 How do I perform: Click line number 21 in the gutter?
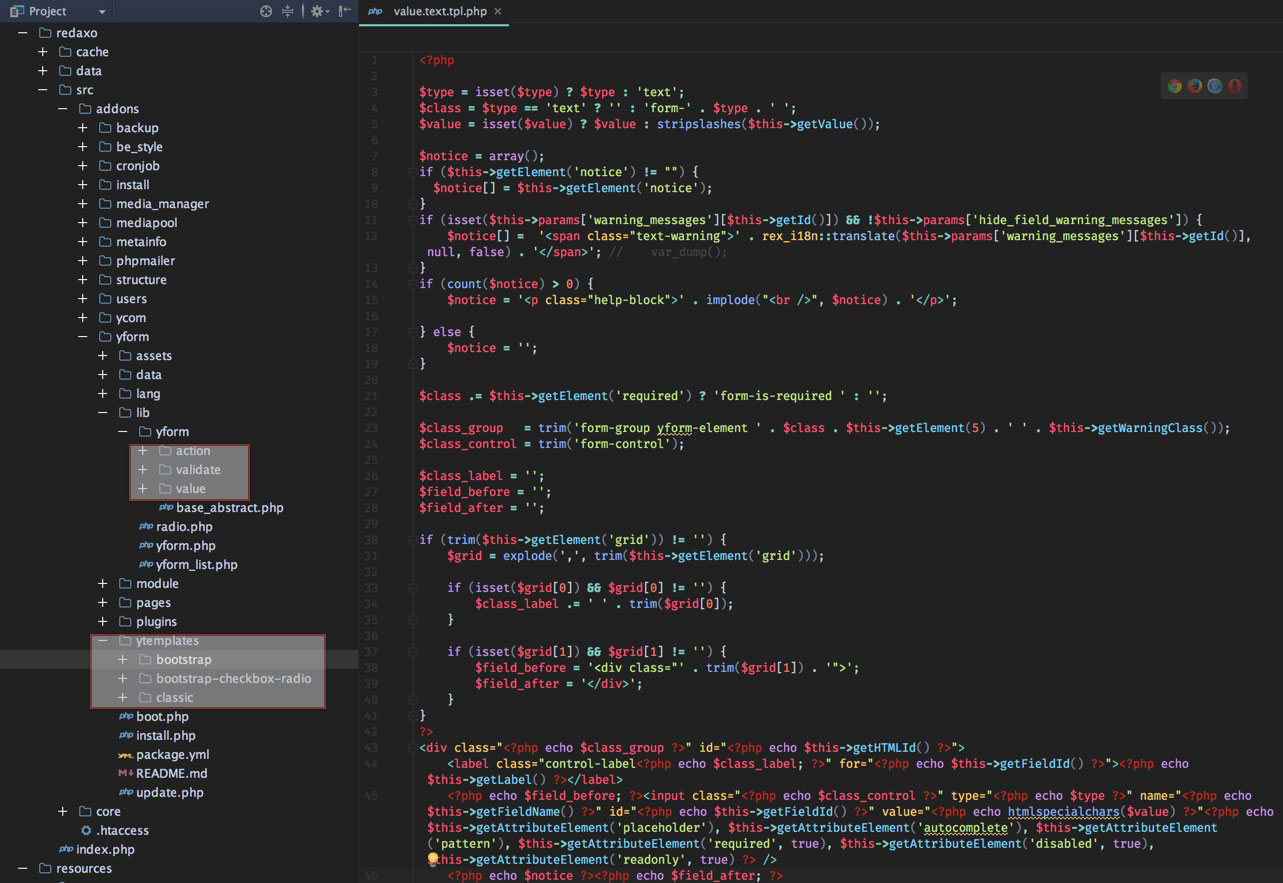372,396
